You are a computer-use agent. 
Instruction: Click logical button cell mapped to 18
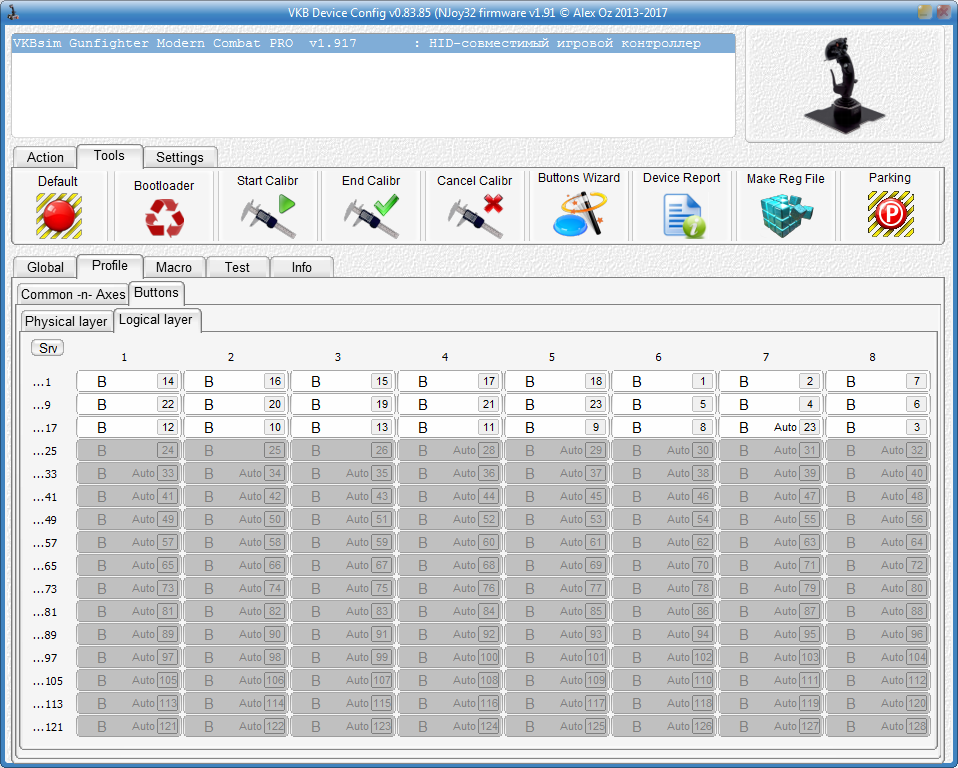click(x=557, y=381)
